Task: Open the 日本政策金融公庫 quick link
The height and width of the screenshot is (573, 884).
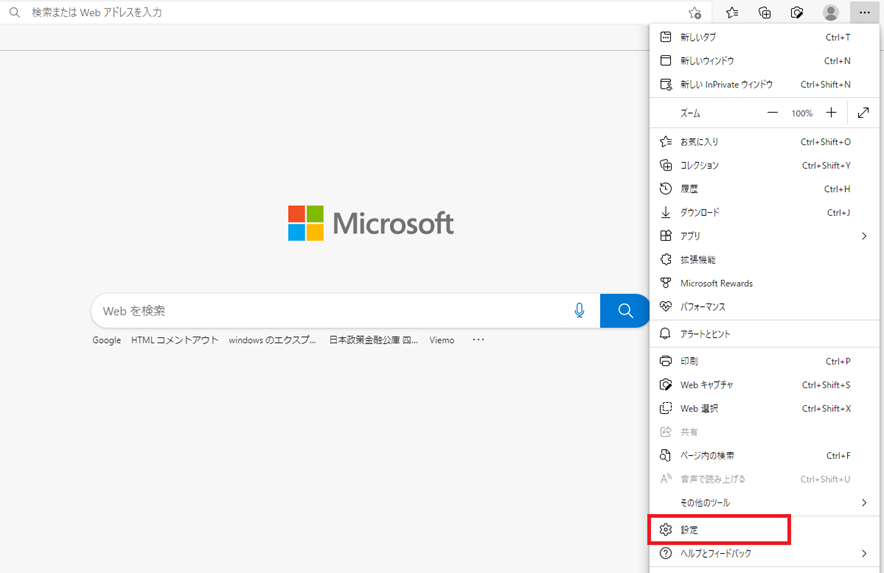Action: pos(373,340)
